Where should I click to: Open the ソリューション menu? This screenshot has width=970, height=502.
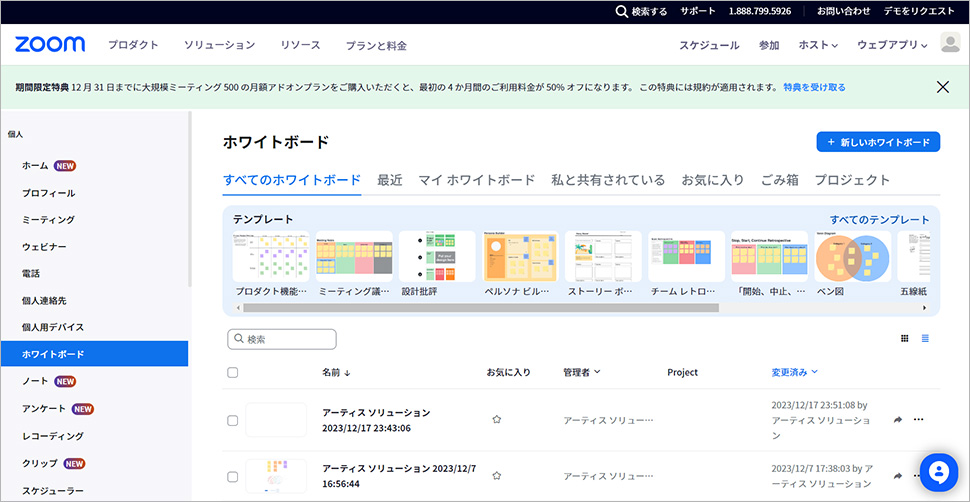tap(220, 45)
